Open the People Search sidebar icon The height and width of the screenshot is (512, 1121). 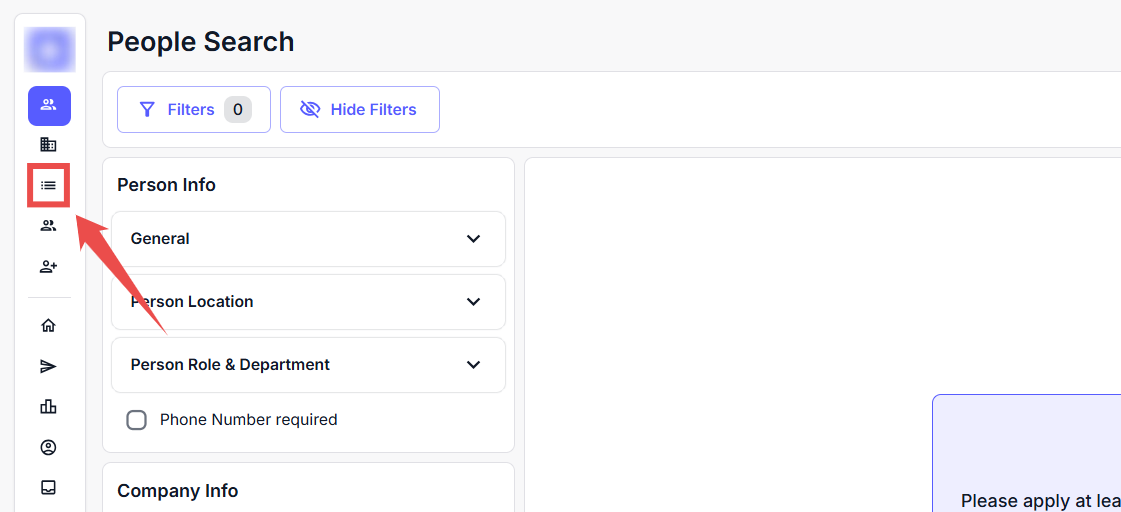(x=49, y=105)
